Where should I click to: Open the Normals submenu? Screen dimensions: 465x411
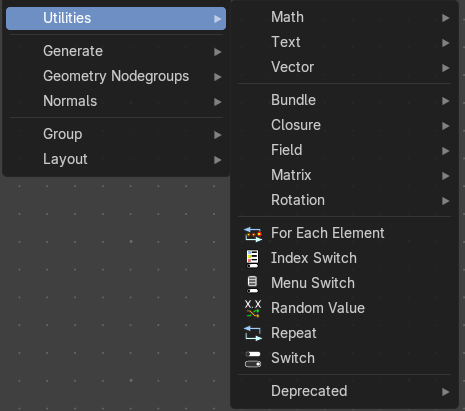[x=116, y=101]
